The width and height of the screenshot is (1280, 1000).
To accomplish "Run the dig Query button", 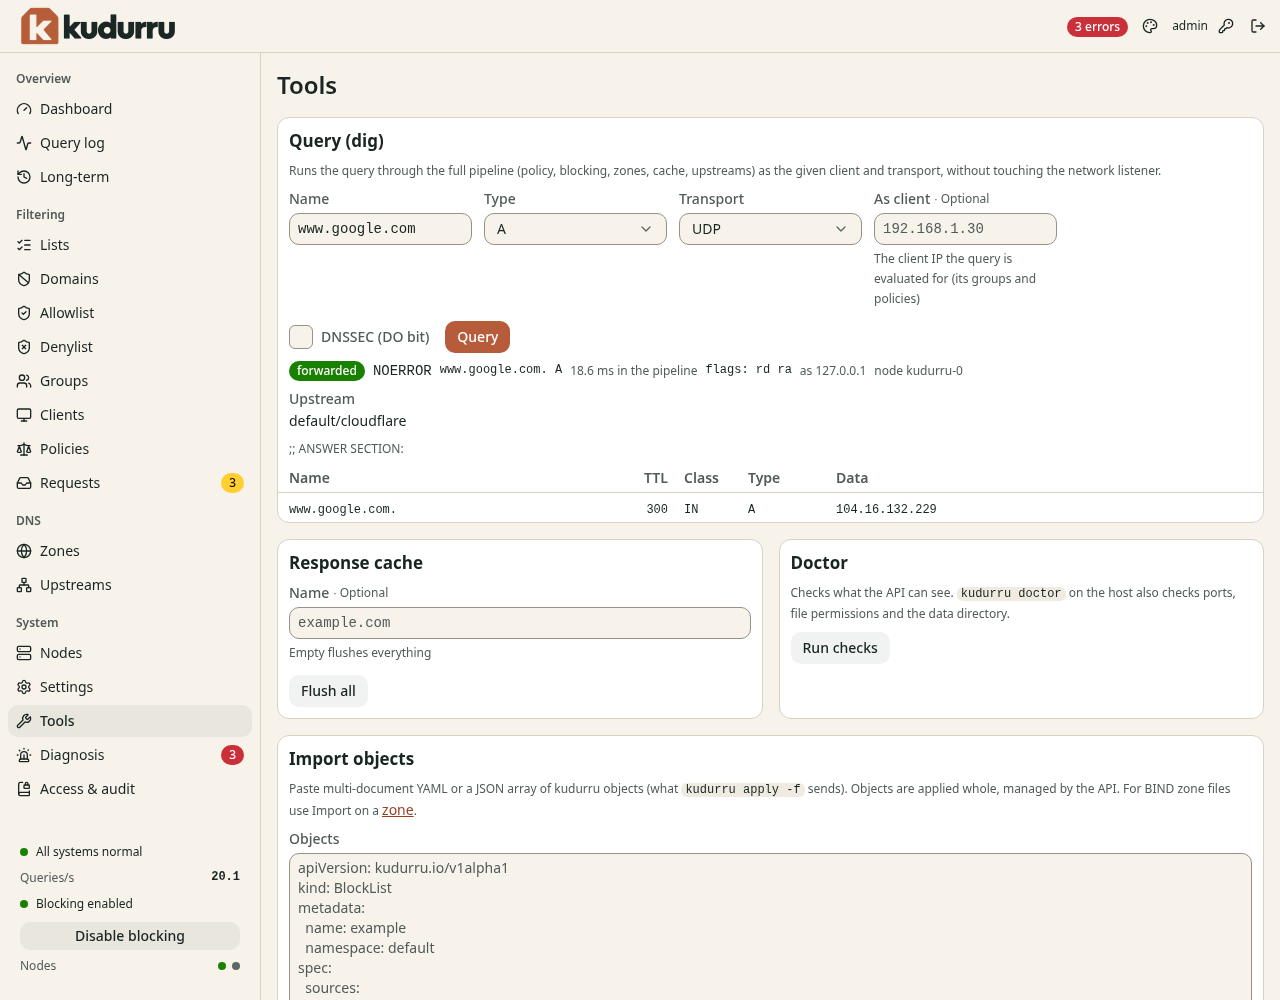I will click(477, 337).
